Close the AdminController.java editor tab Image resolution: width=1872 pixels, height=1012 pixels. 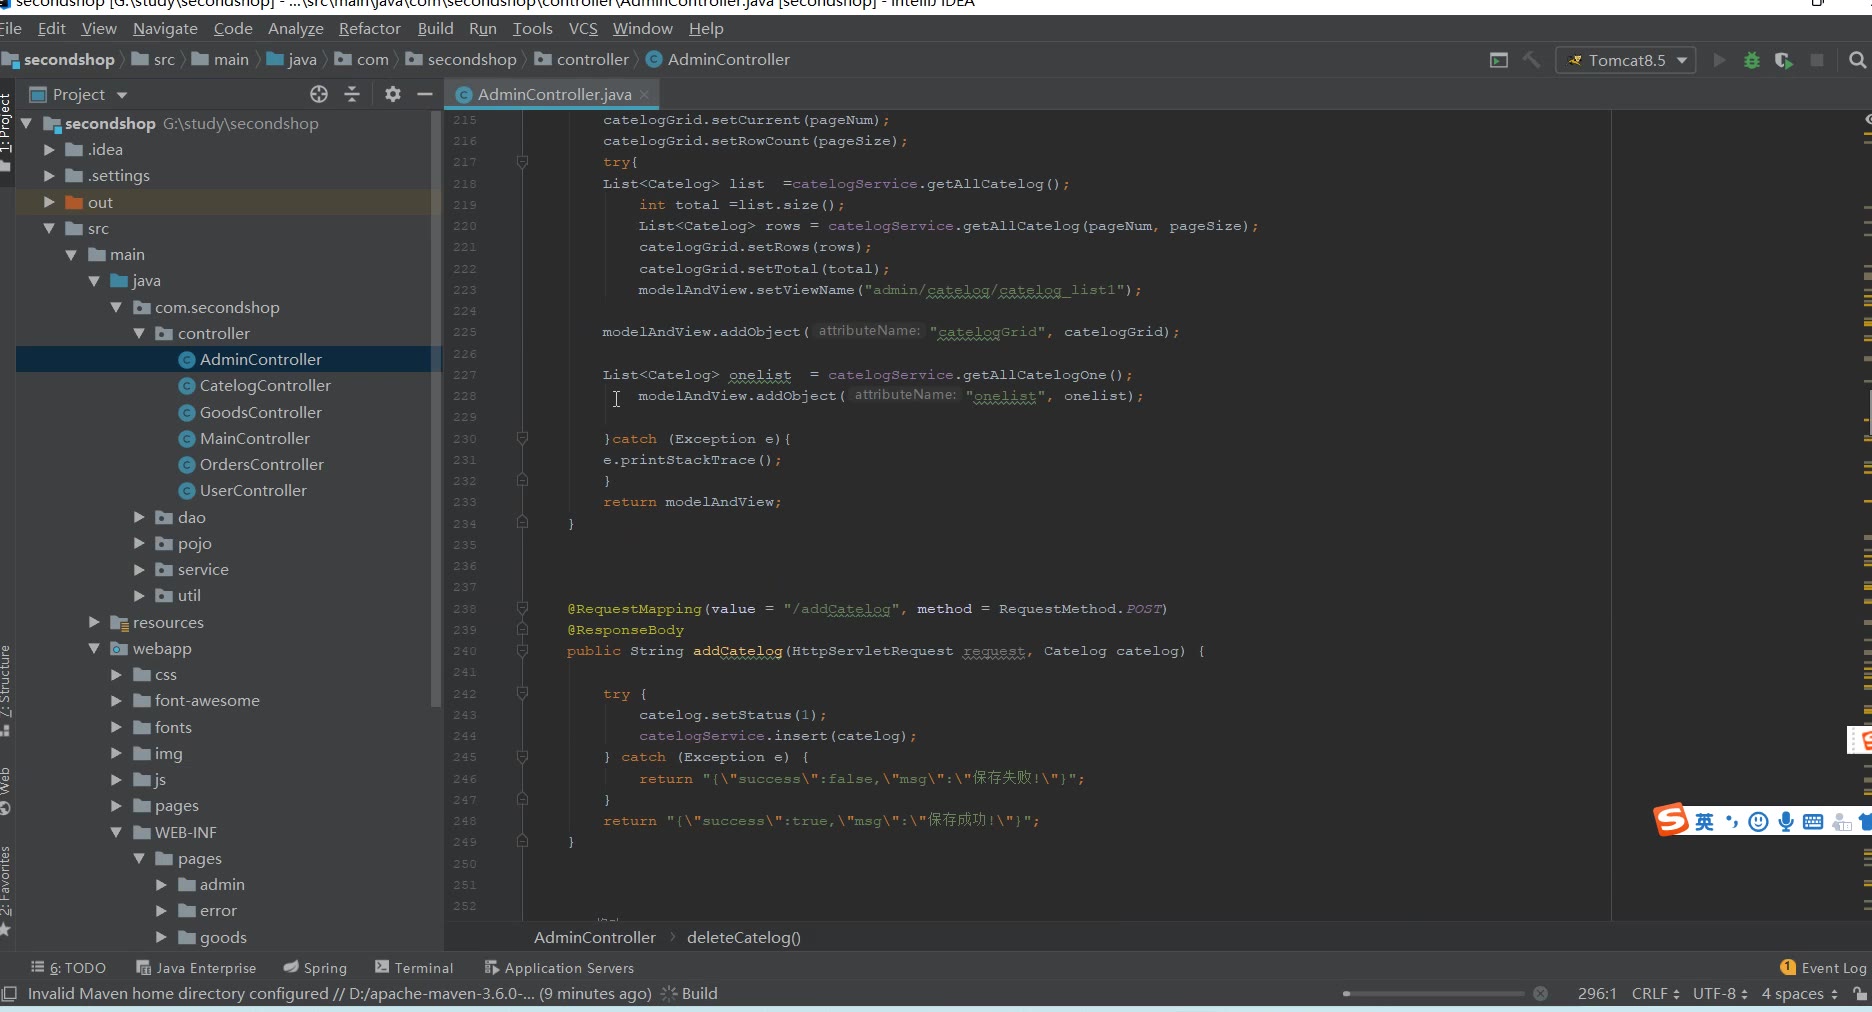point(645,94)
